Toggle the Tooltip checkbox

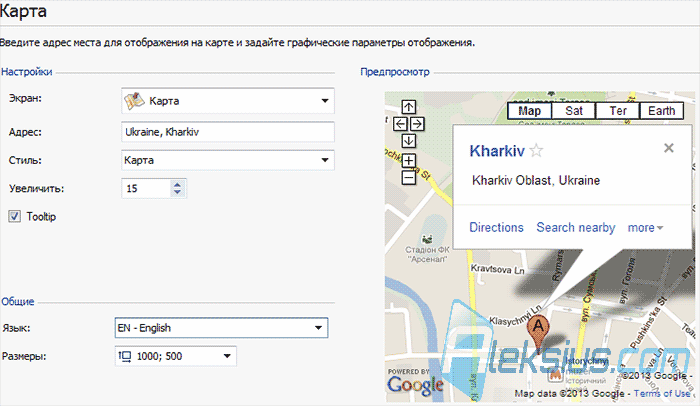coord(14,217)
